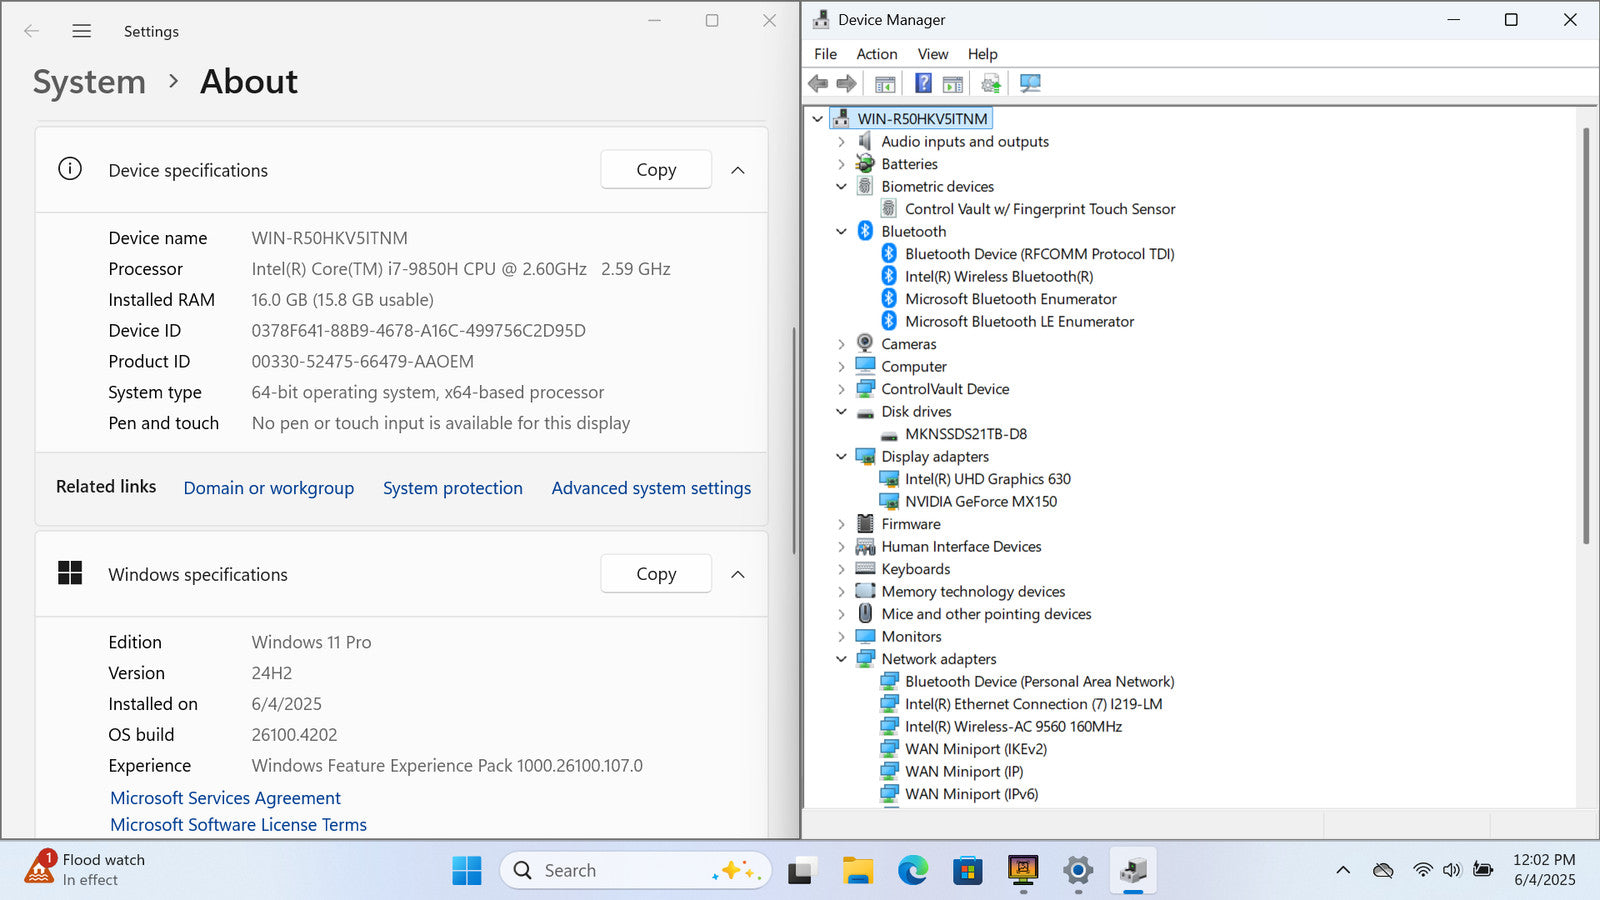Screen dimensions: 1600x900
Task: Select Control Vault w/ Fingerprint Touch Sensor
Action: [1040, 209]
